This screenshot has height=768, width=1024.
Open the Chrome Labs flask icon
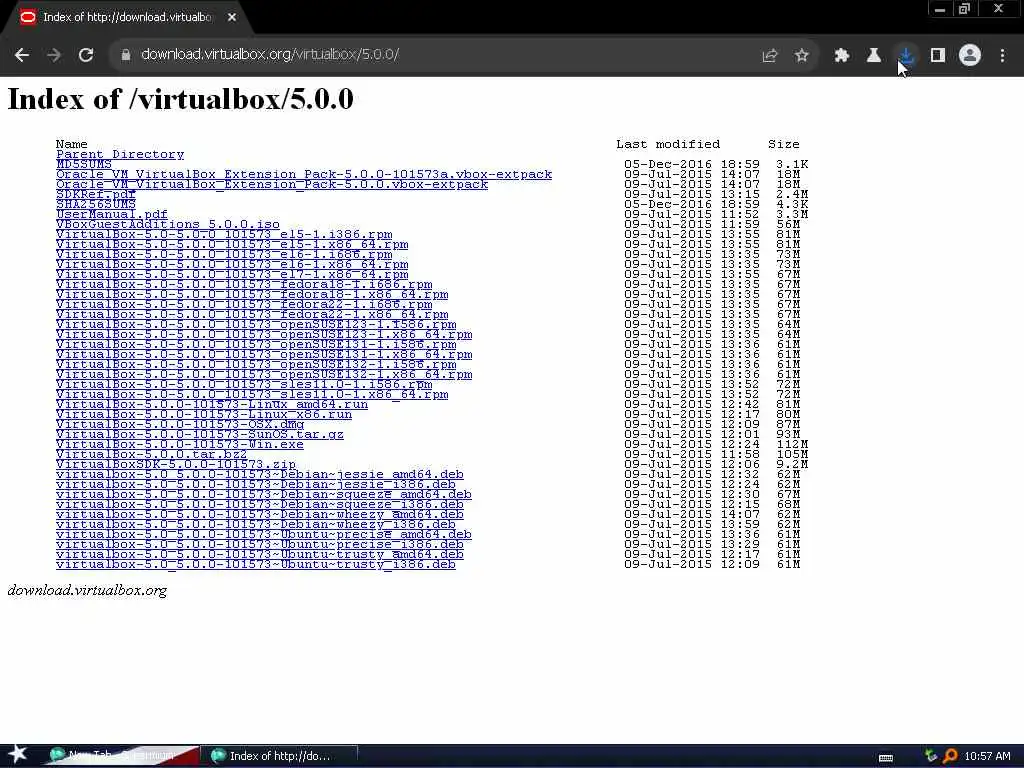coord(874,56)
